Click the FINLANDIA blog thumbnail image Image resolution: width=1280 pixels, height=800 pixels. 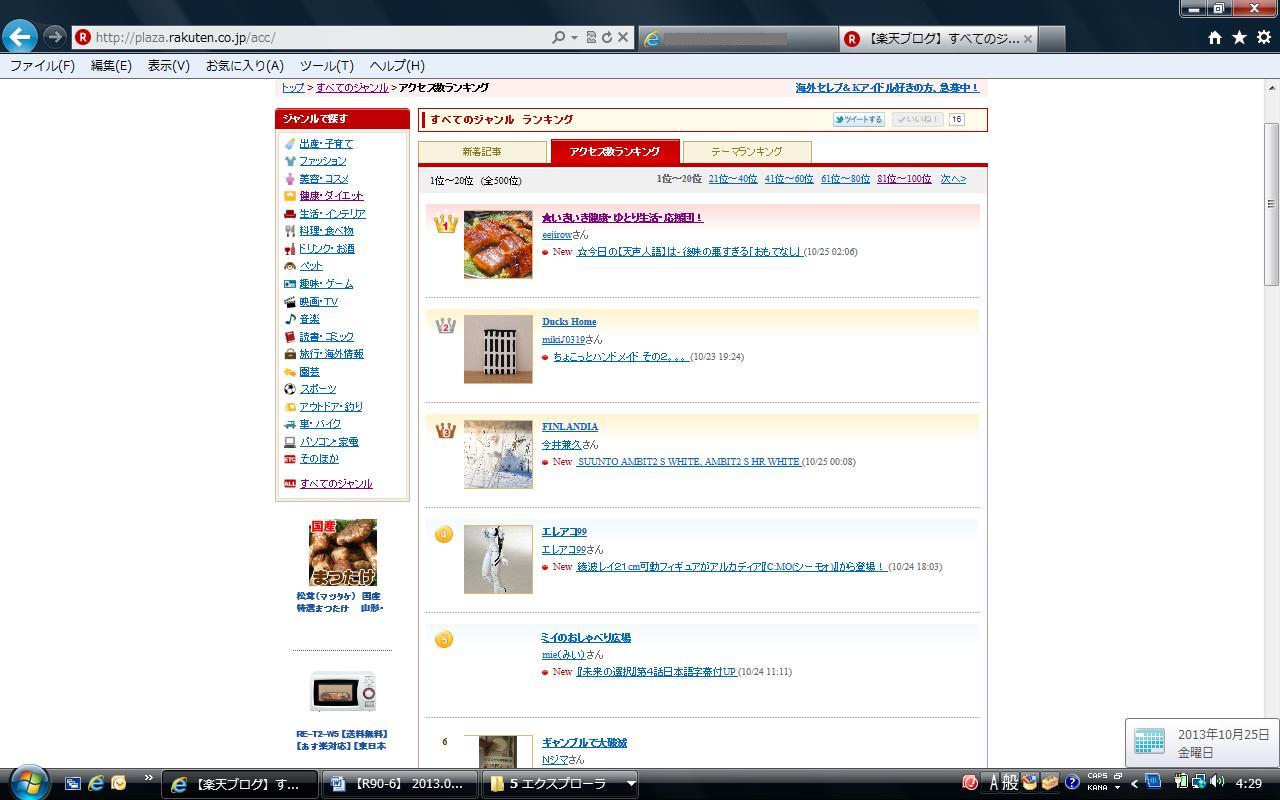pos(498,454)
